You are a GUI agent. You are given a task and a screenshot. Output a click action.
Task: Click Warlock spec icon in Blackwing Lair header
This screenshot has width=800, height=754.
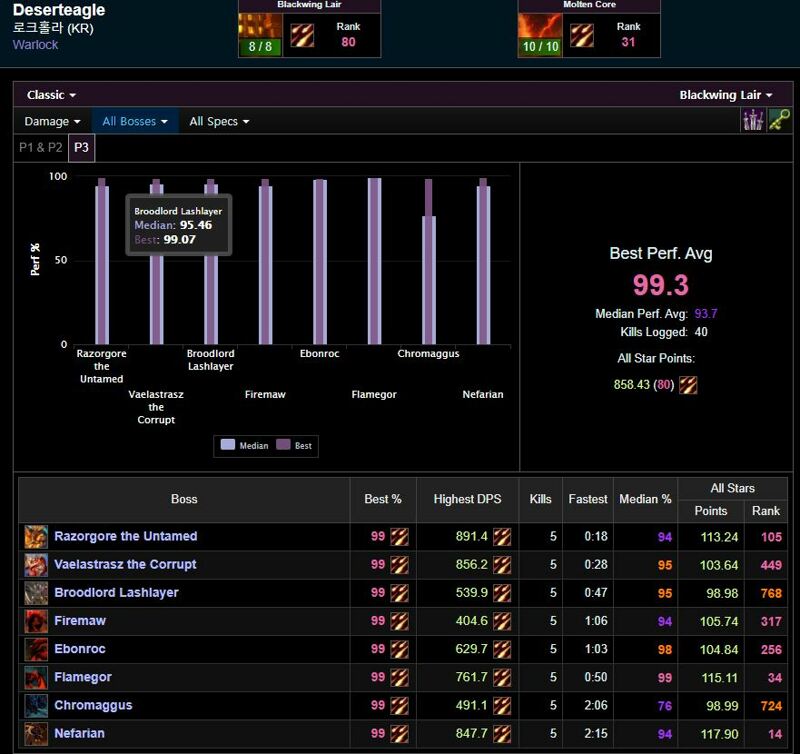pyautogui.click(x=302, y=35)
